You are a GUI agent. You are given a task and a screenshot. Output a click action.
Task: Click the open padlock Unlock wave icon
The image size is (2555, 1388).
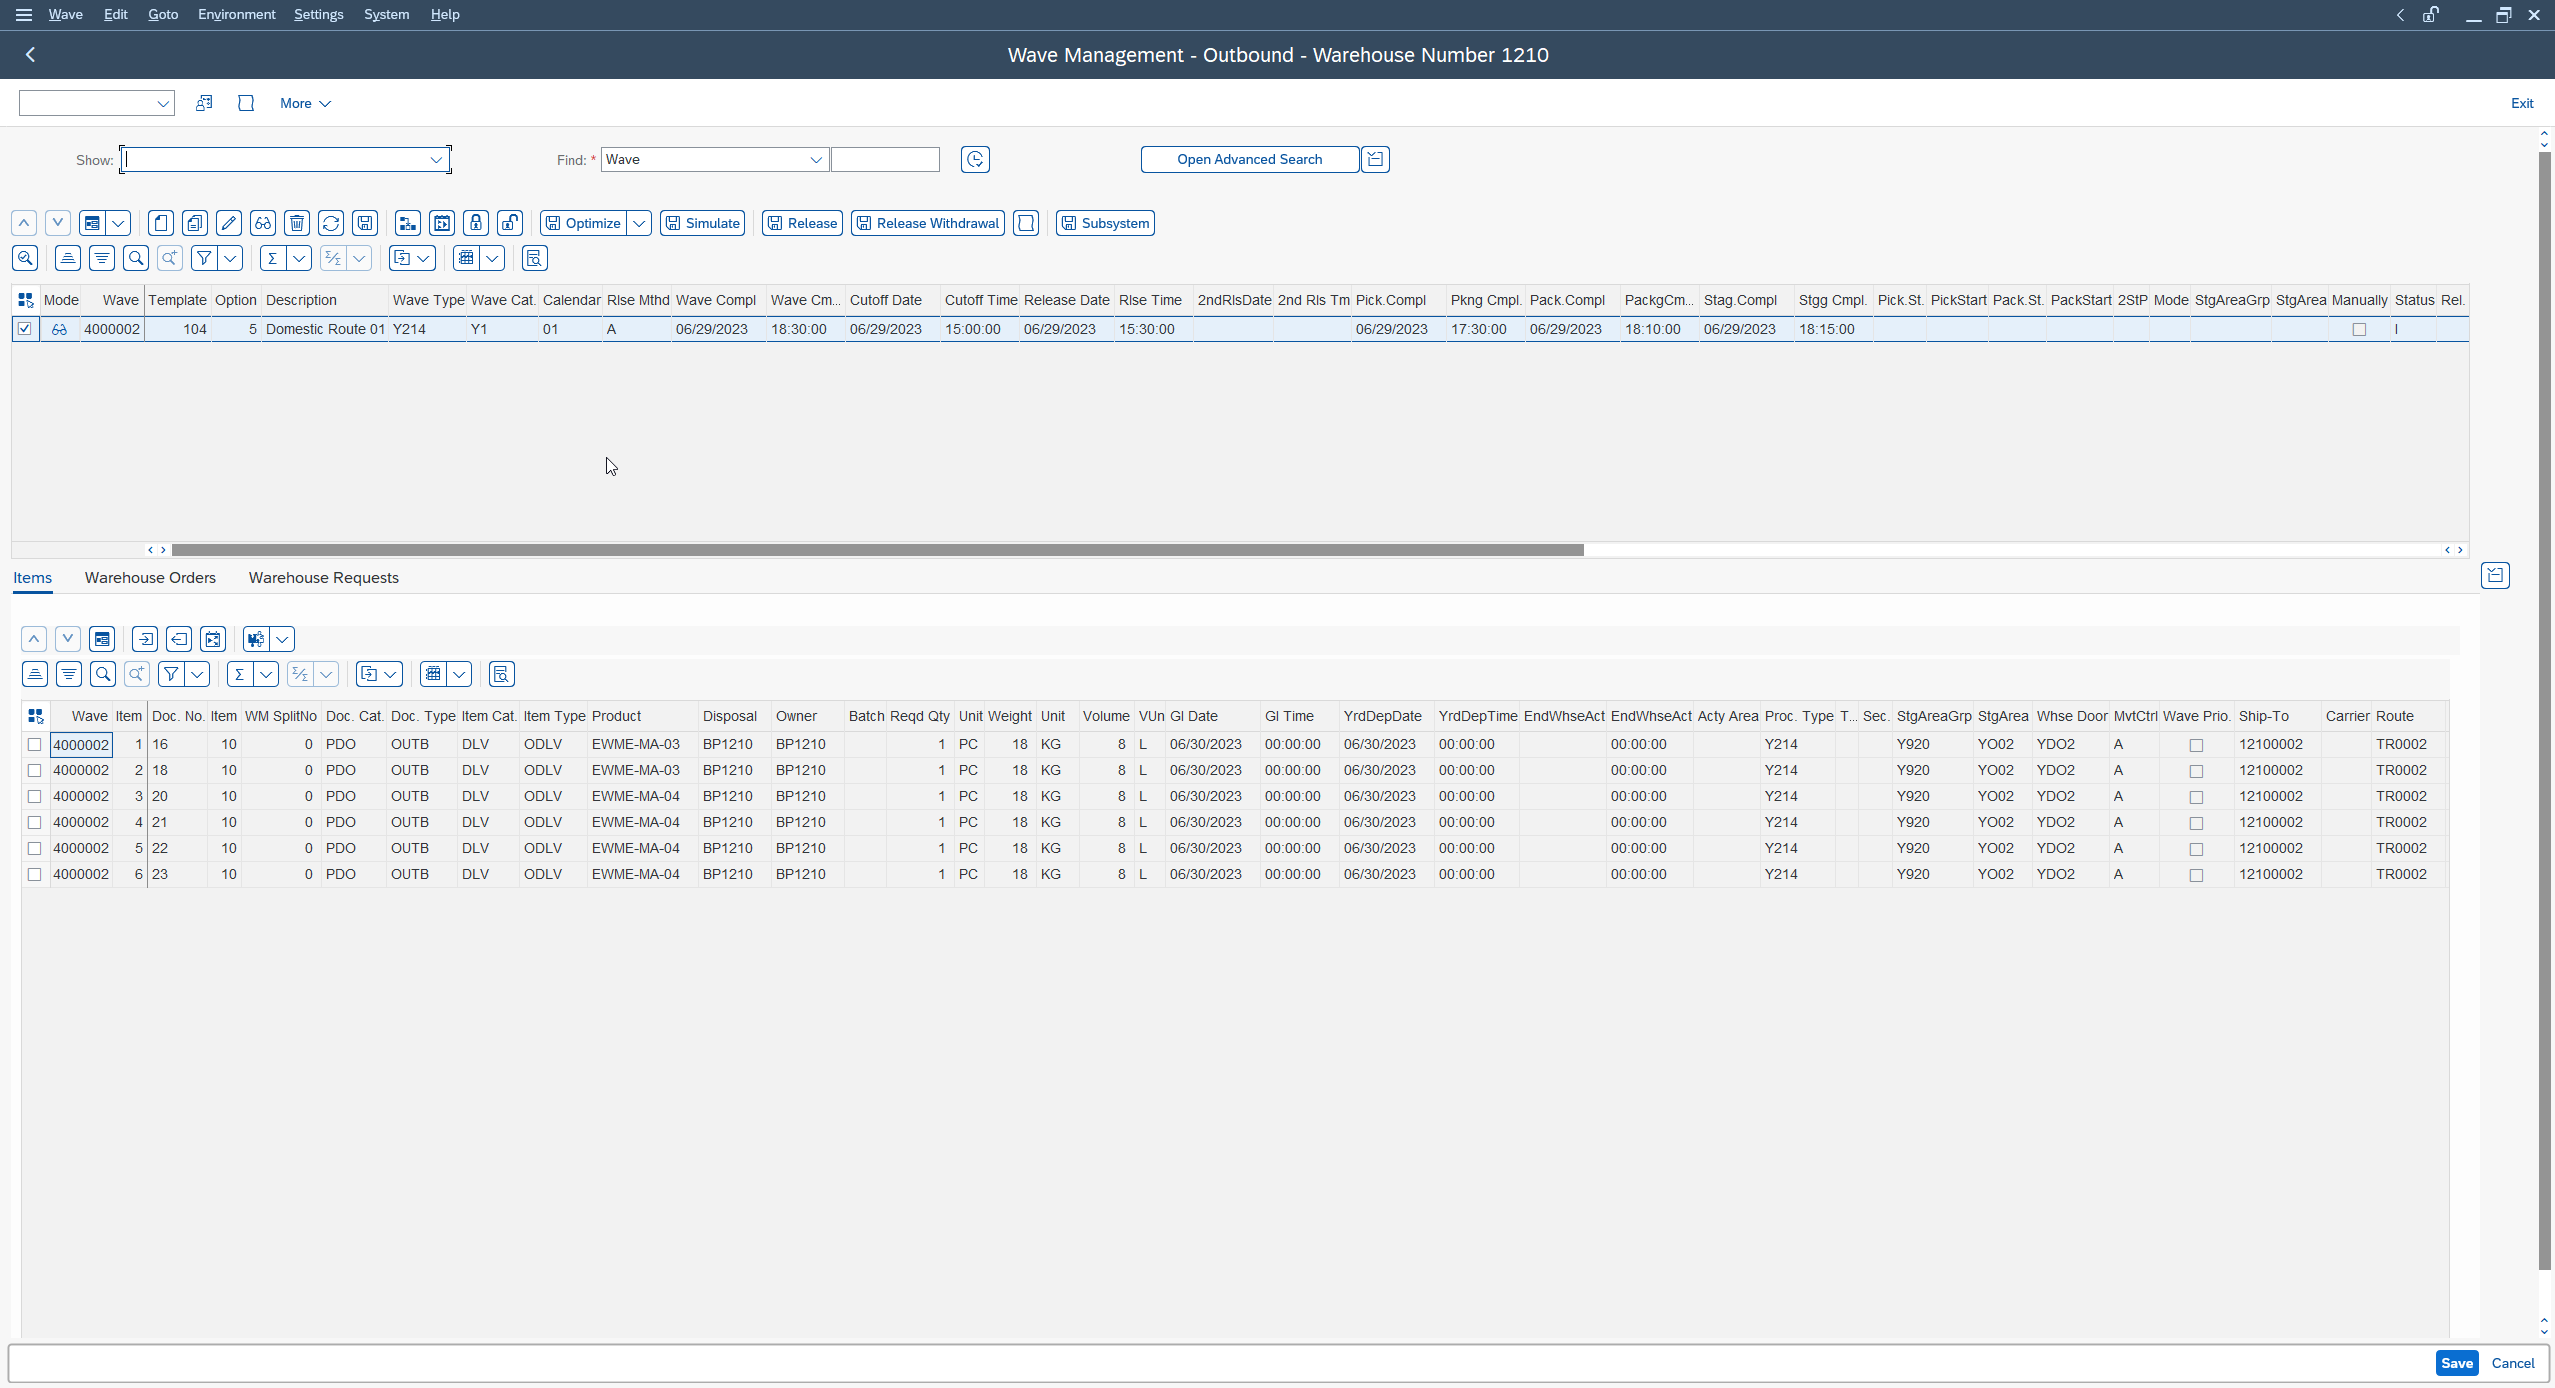click(x=510, y=223)
